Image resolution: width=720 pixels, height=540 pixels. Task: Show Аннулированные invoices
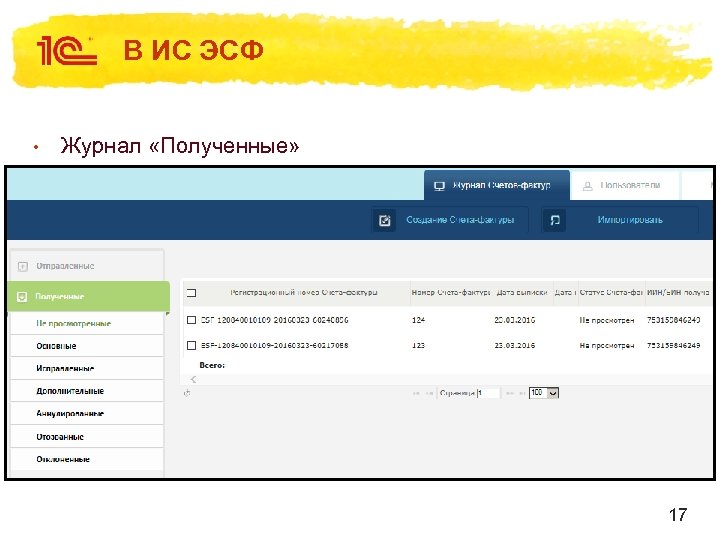click(87, 413)
